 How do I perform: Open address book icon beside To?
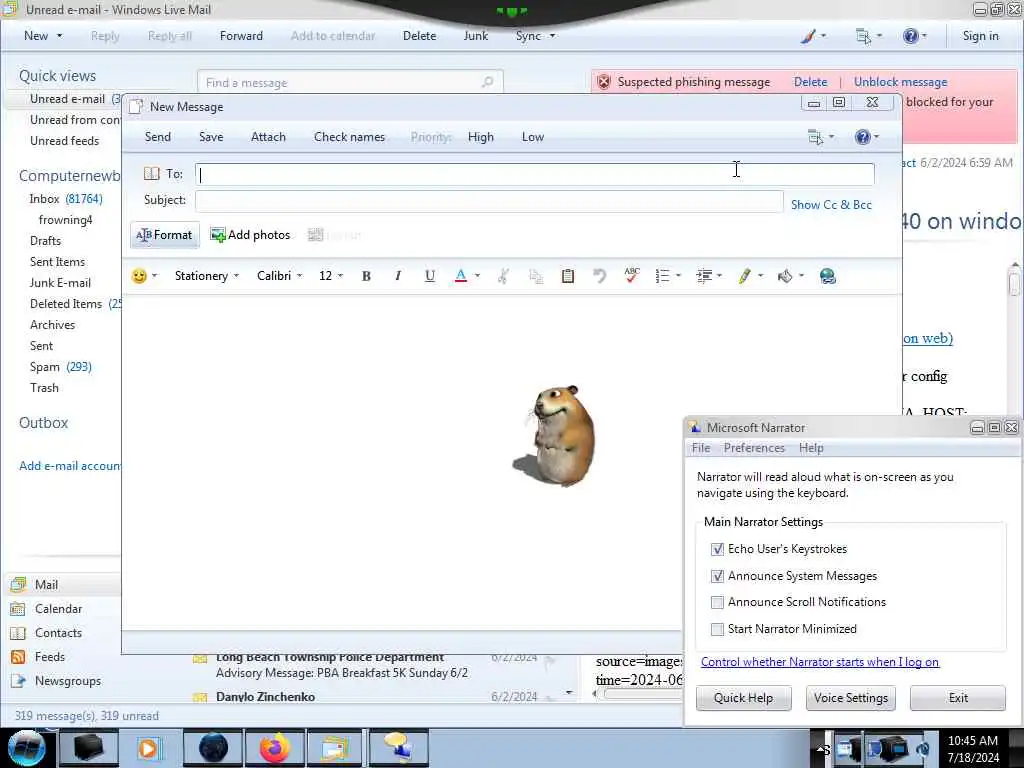coord(152,174)
